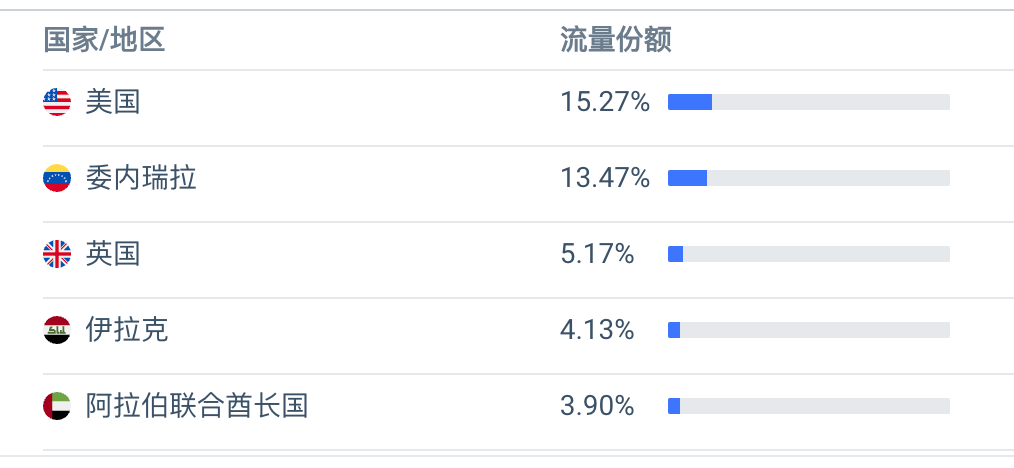The image size is (1014, 468).
Task: Select the 委内瑞拉 country name
Action: tap(140, 178)
